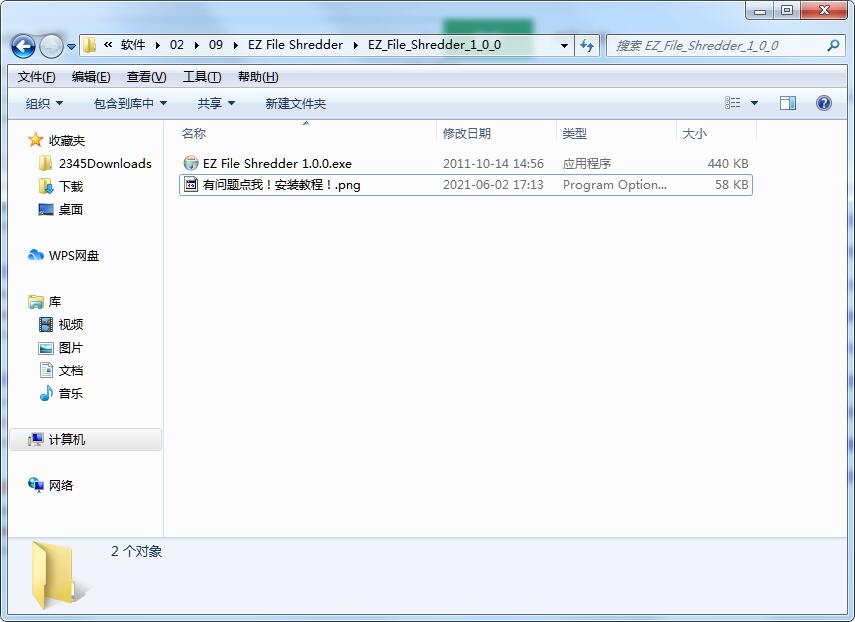This screenshot has width=855, height=622.
Task: Click the blue help question icon
Action: (824, 103)
